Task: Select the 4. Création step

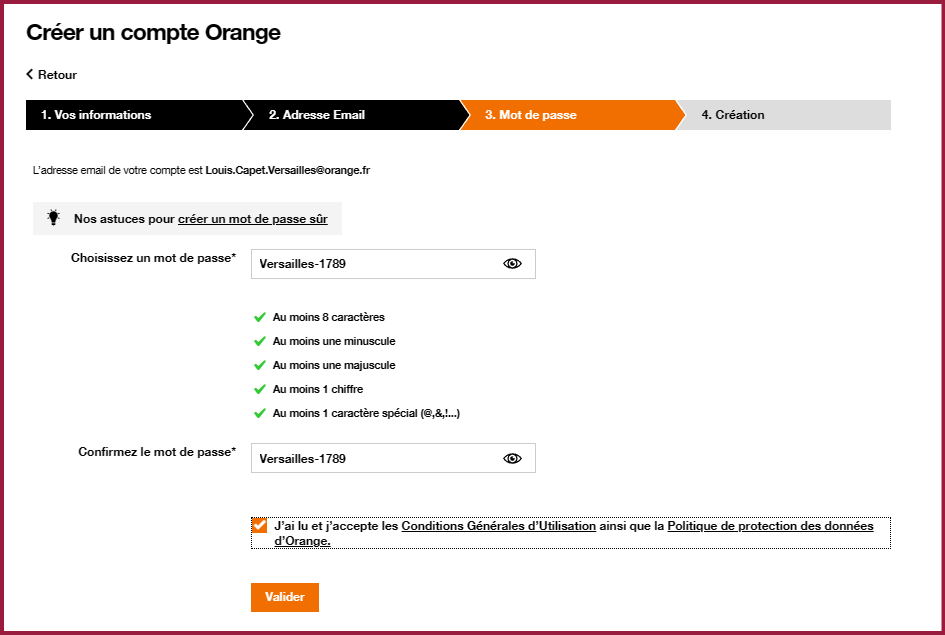Action: coord(783,115)
